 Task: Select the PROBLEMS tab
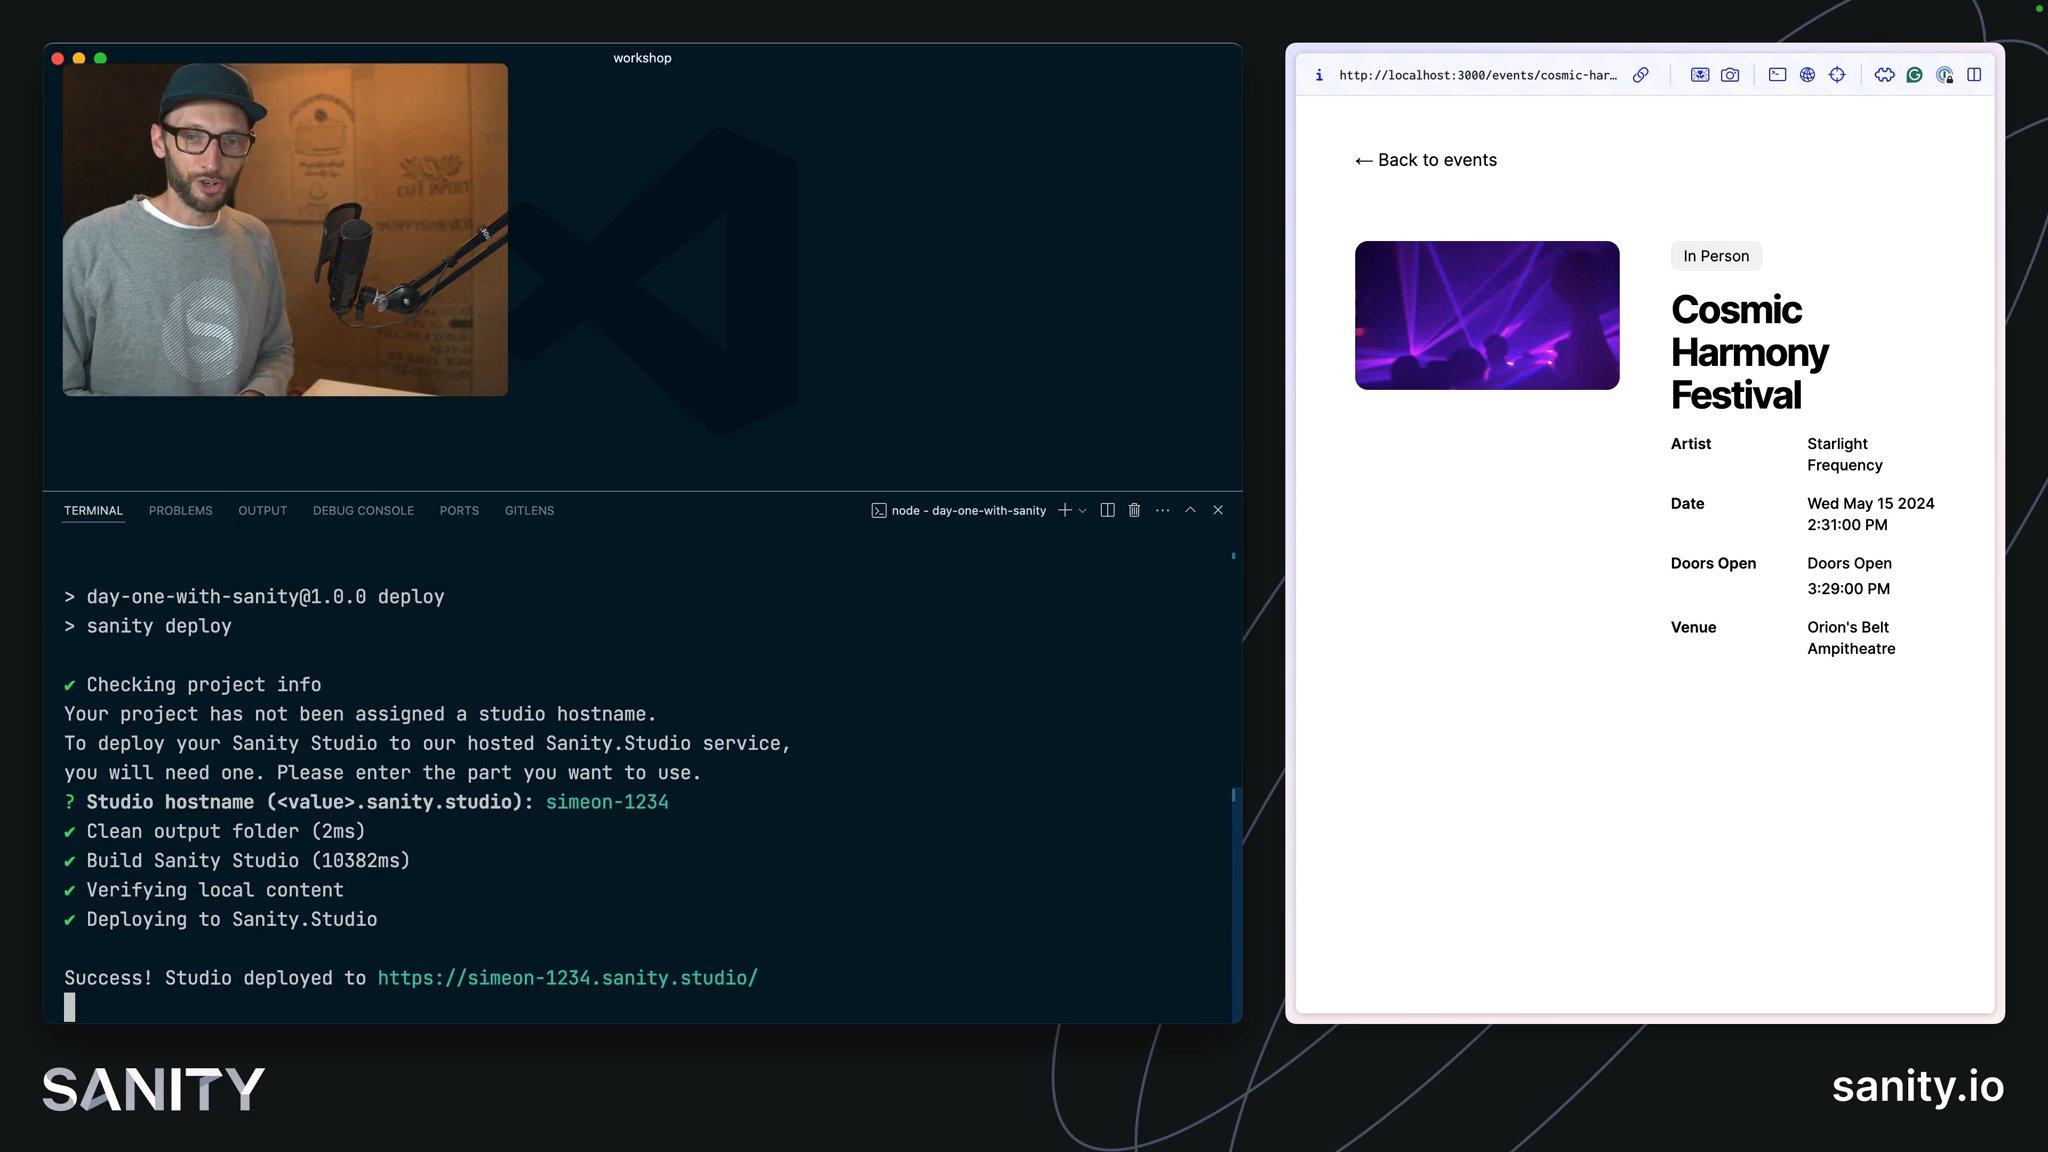pos(180,509)
